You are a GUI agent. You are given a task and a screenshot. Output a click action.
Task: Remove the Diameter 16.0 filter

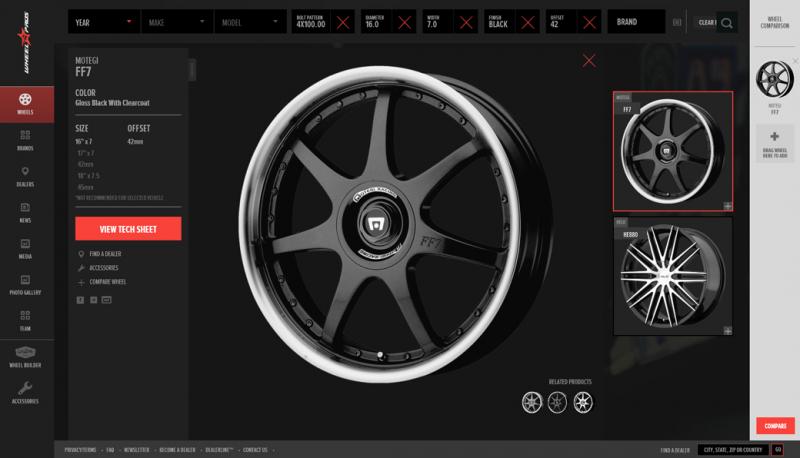click(405, 22)
